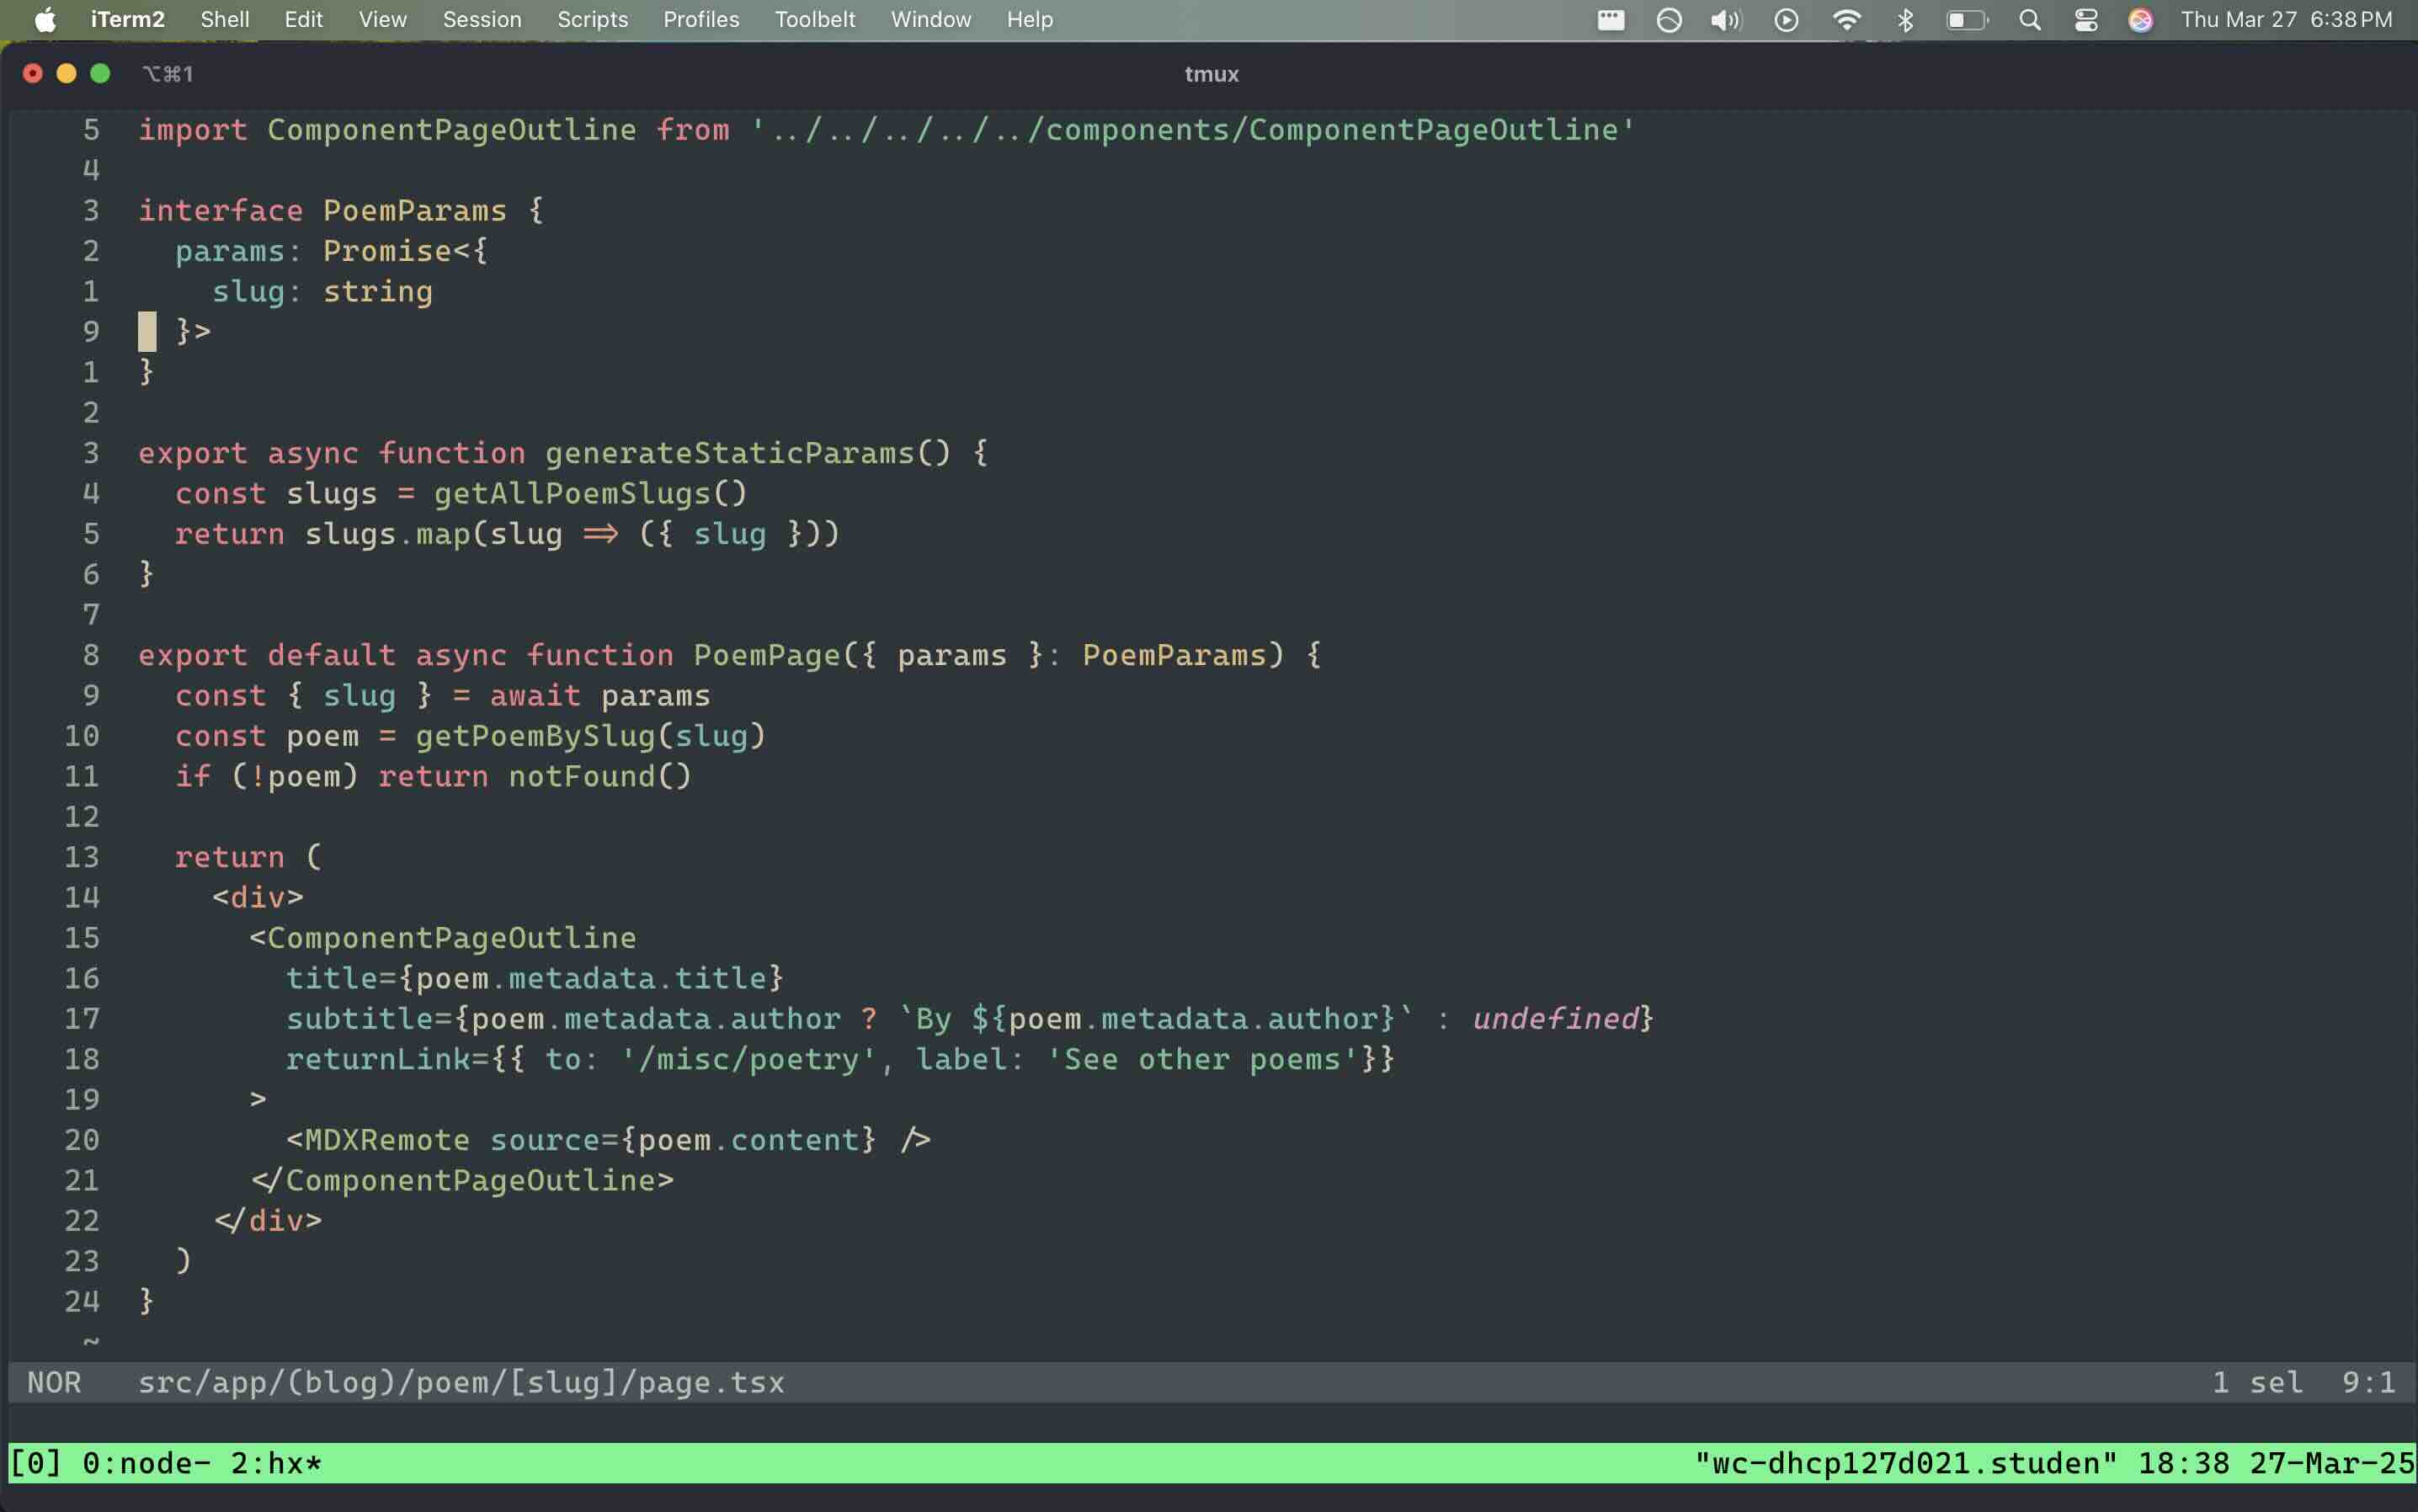Open the View menu

383,20
